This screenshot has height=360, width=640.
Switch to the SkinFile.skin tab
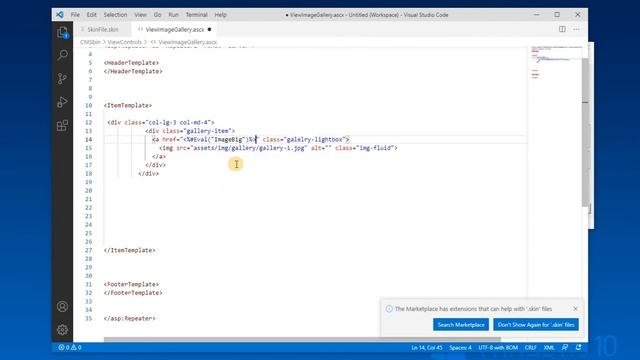tap(102, 29)
